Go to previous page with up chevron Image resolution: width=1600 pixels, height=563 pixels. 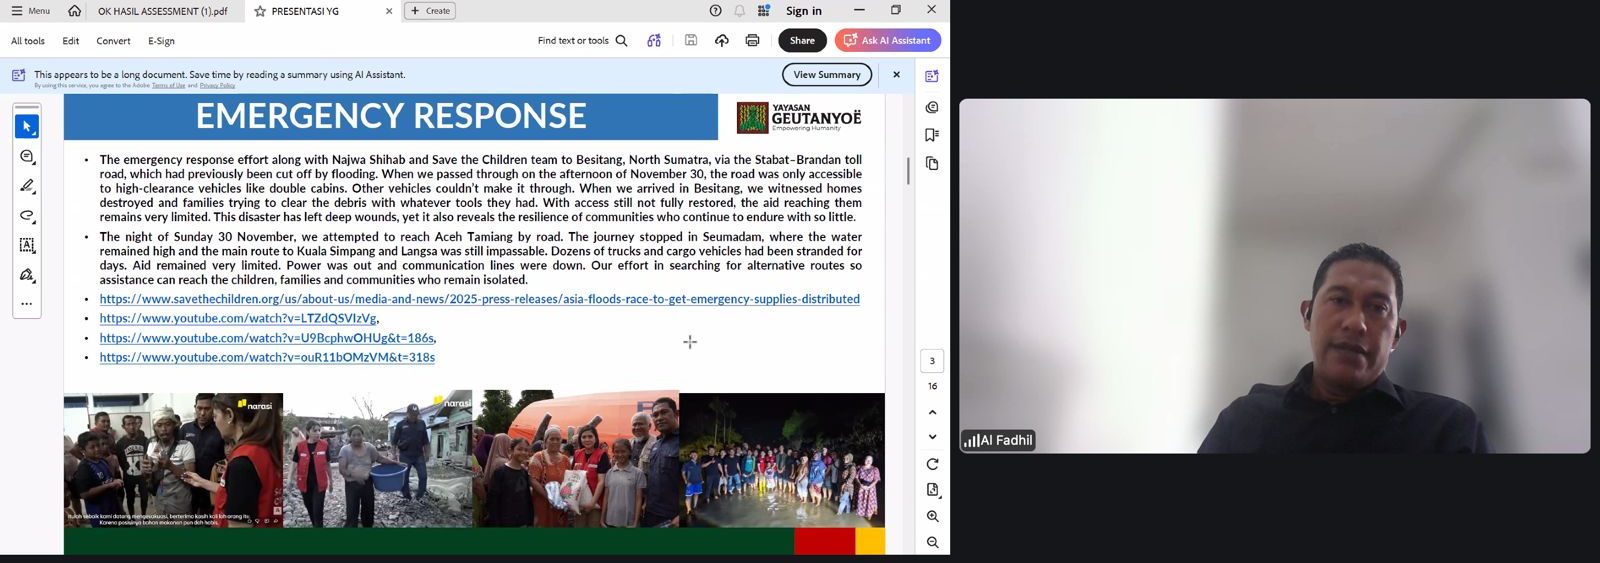click(932, 412)
